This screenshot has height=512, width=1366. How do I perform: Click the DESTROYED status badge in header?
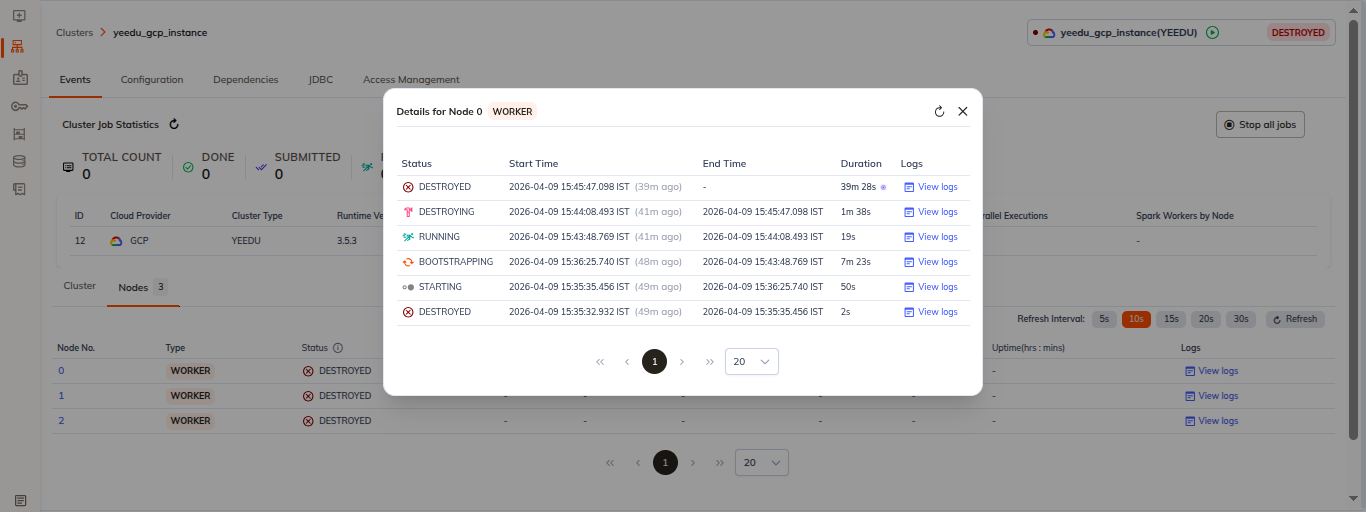point(1298,33)
